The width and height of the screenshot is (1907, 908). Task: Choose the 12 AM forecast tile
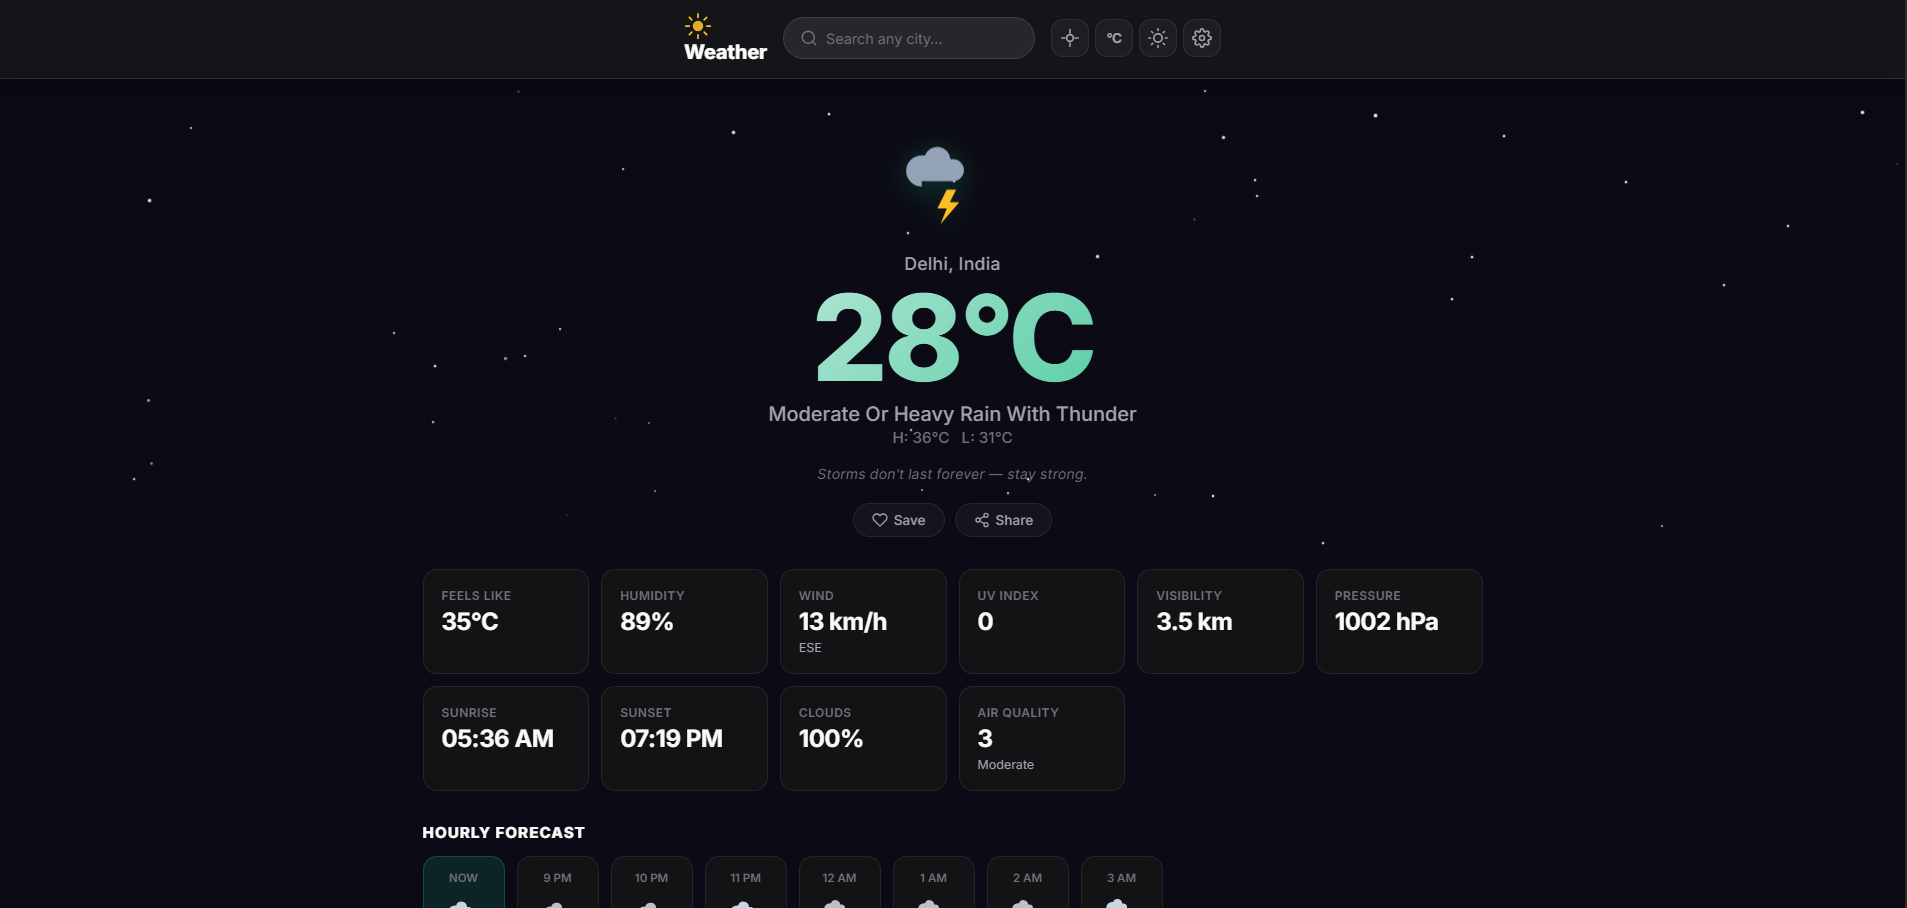840,882
